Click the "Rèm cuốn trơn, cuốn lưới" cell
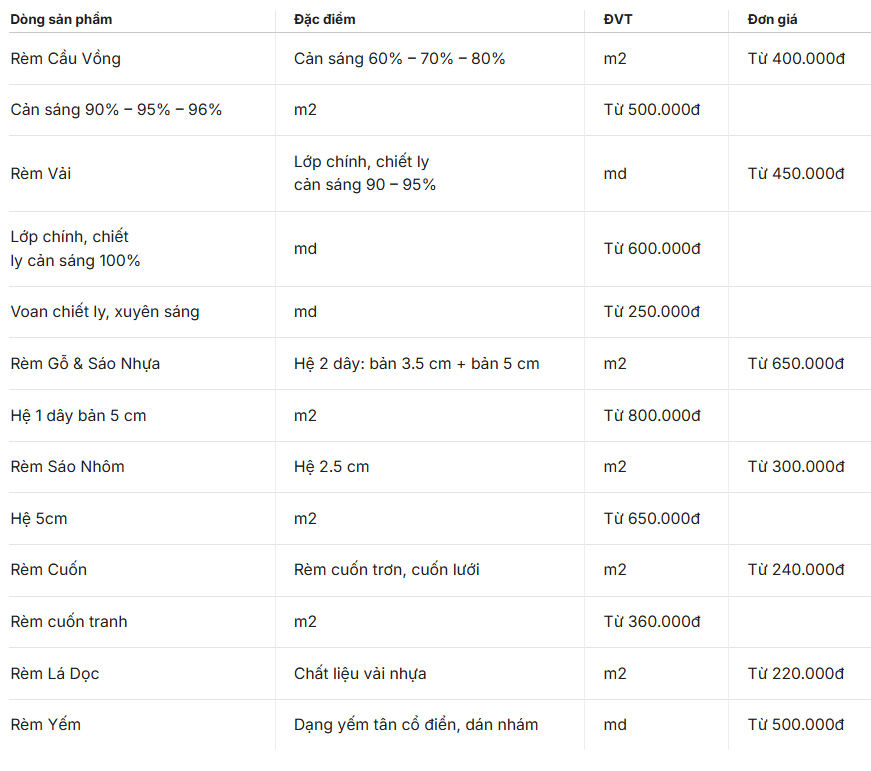 click(387, 570)
